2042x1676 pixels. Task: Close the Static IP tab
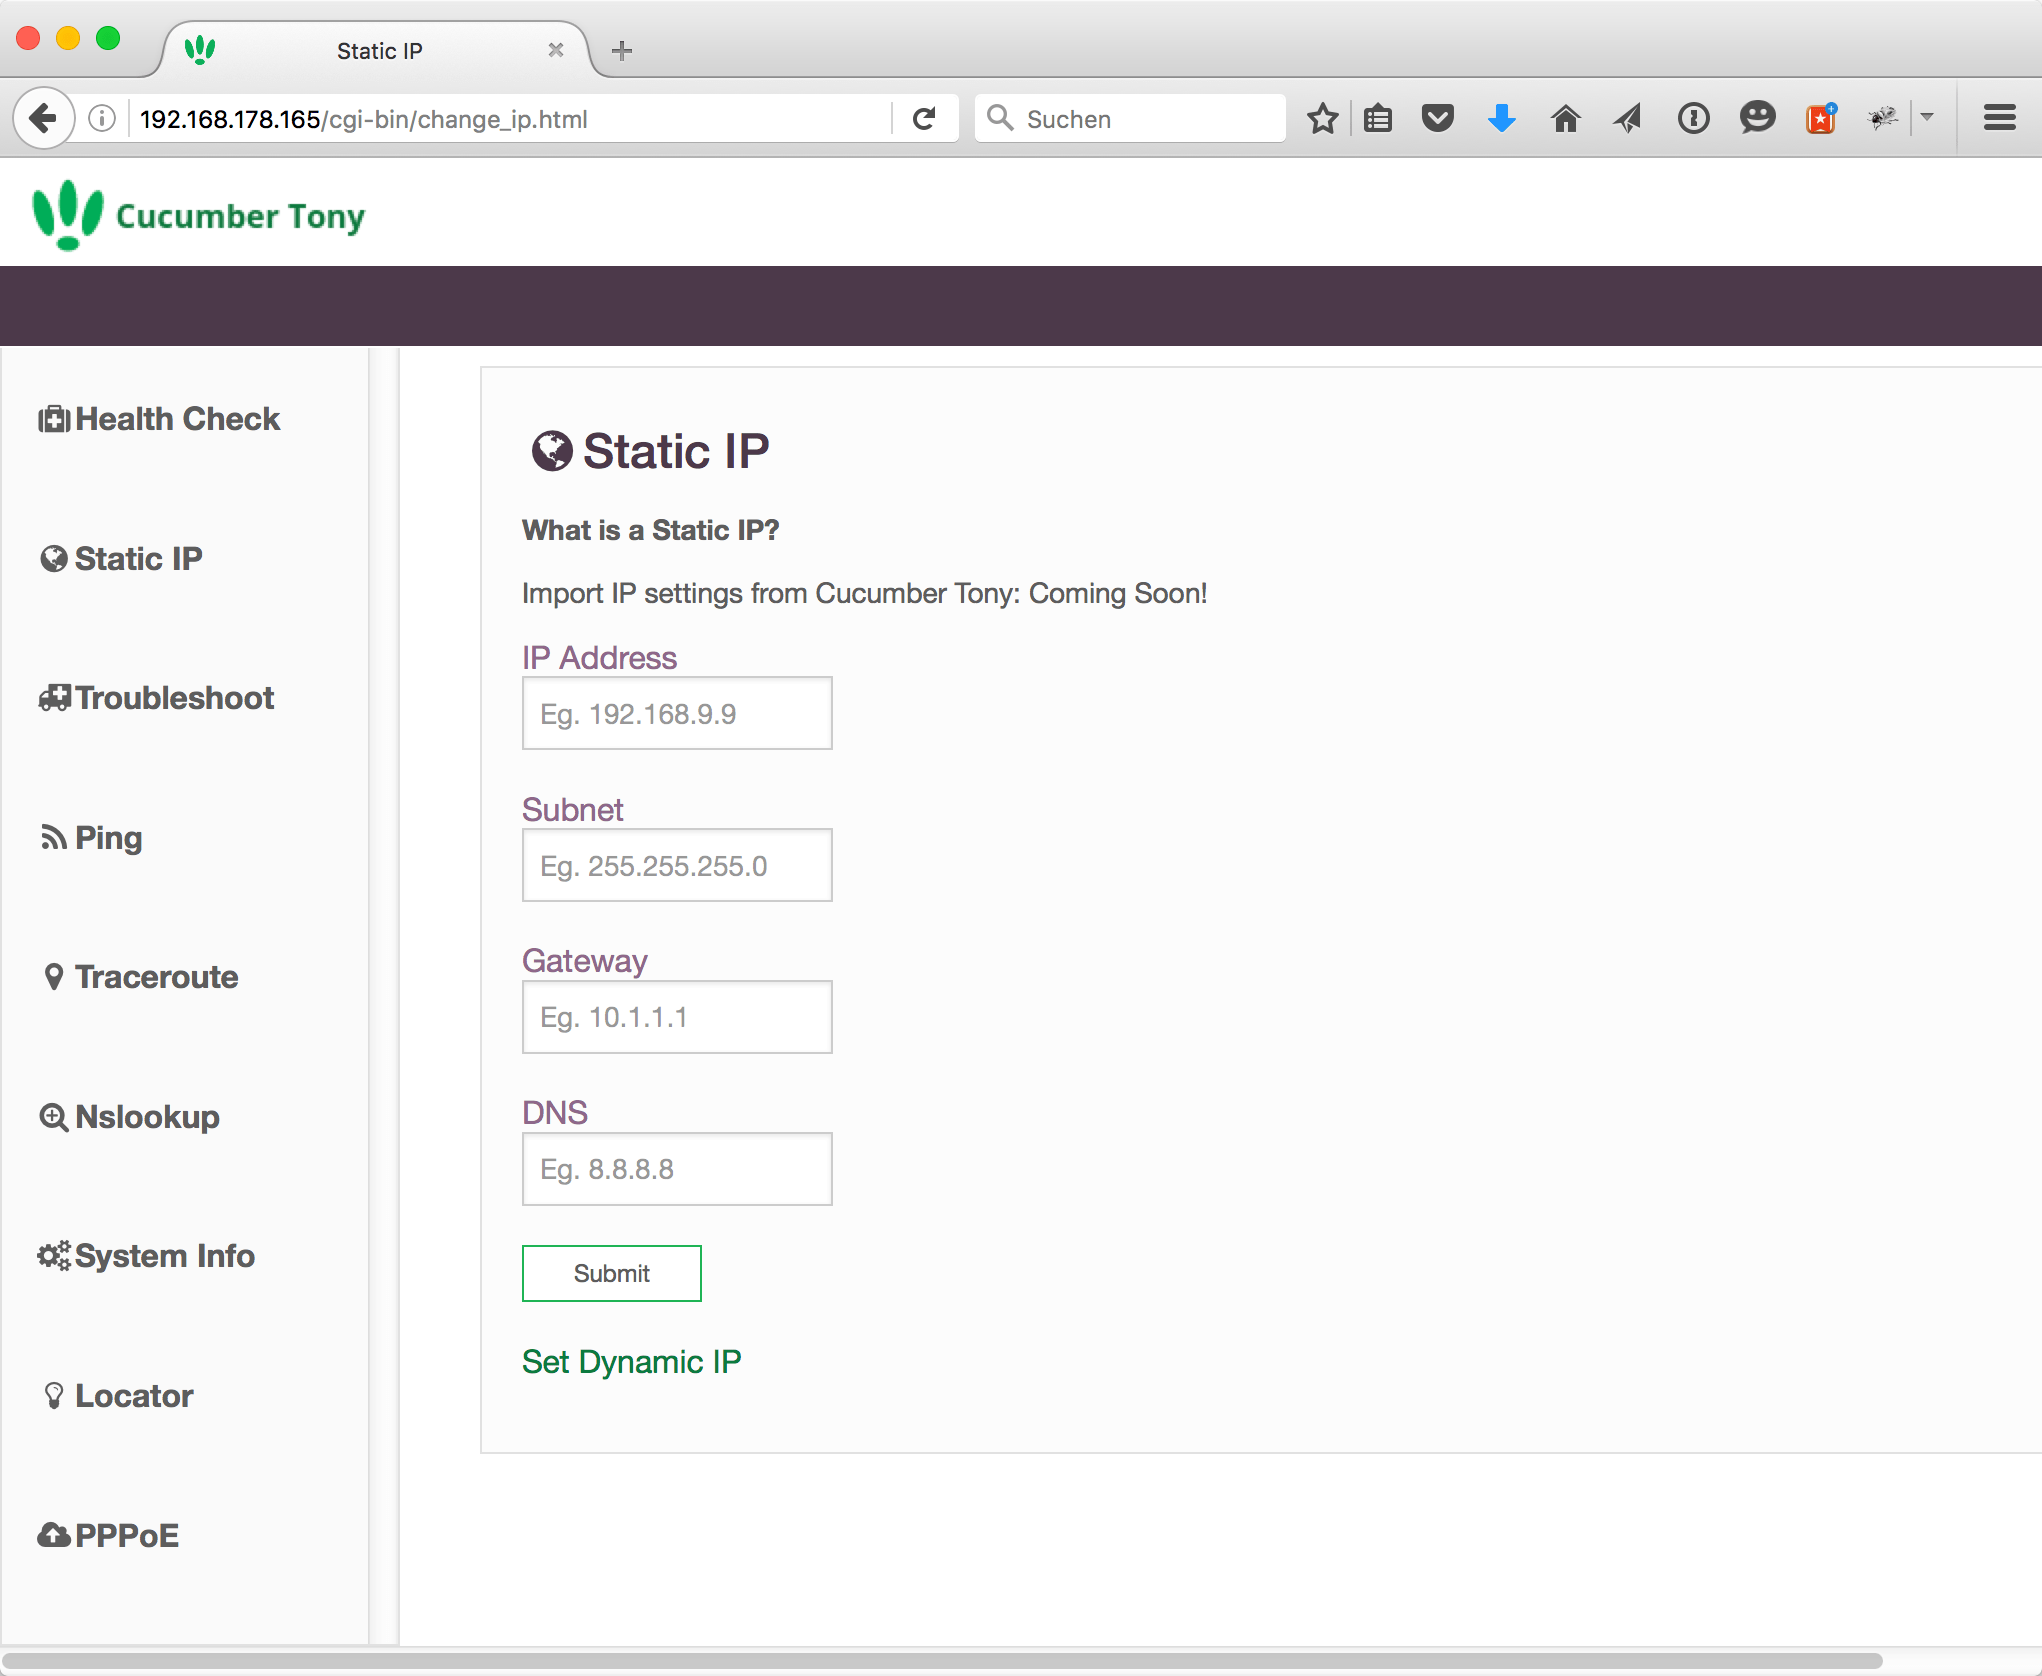tap(556, 50)
